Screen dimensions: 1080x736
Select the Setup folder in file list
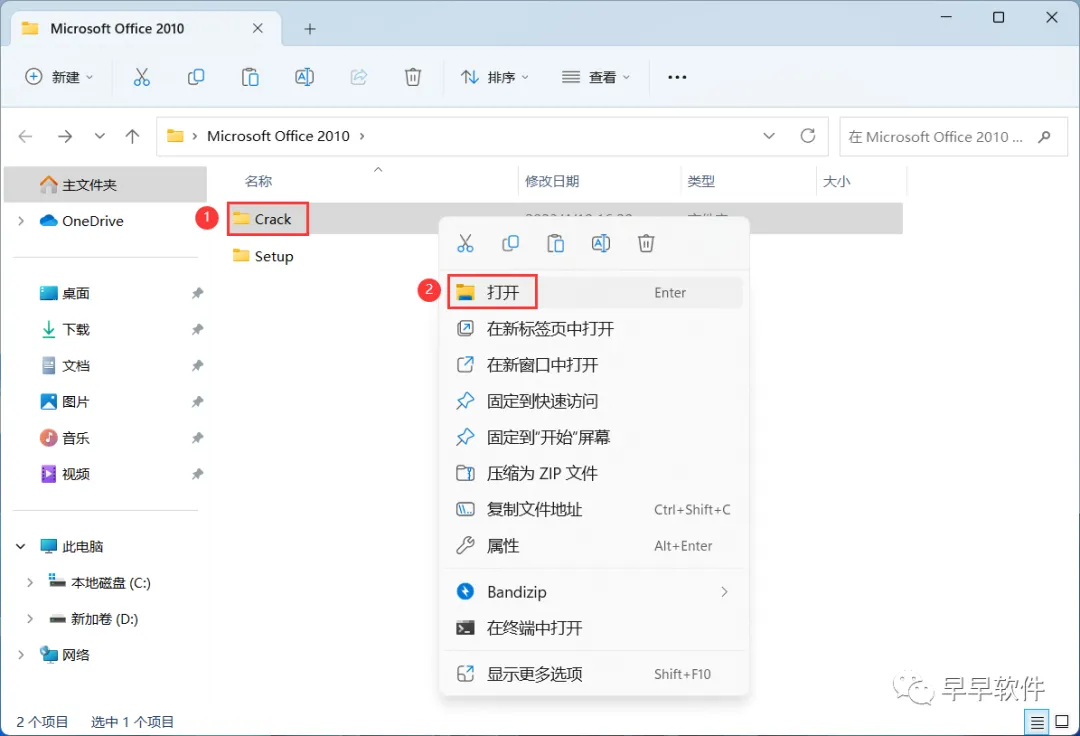pyautogui.click(x=273, y=256)
